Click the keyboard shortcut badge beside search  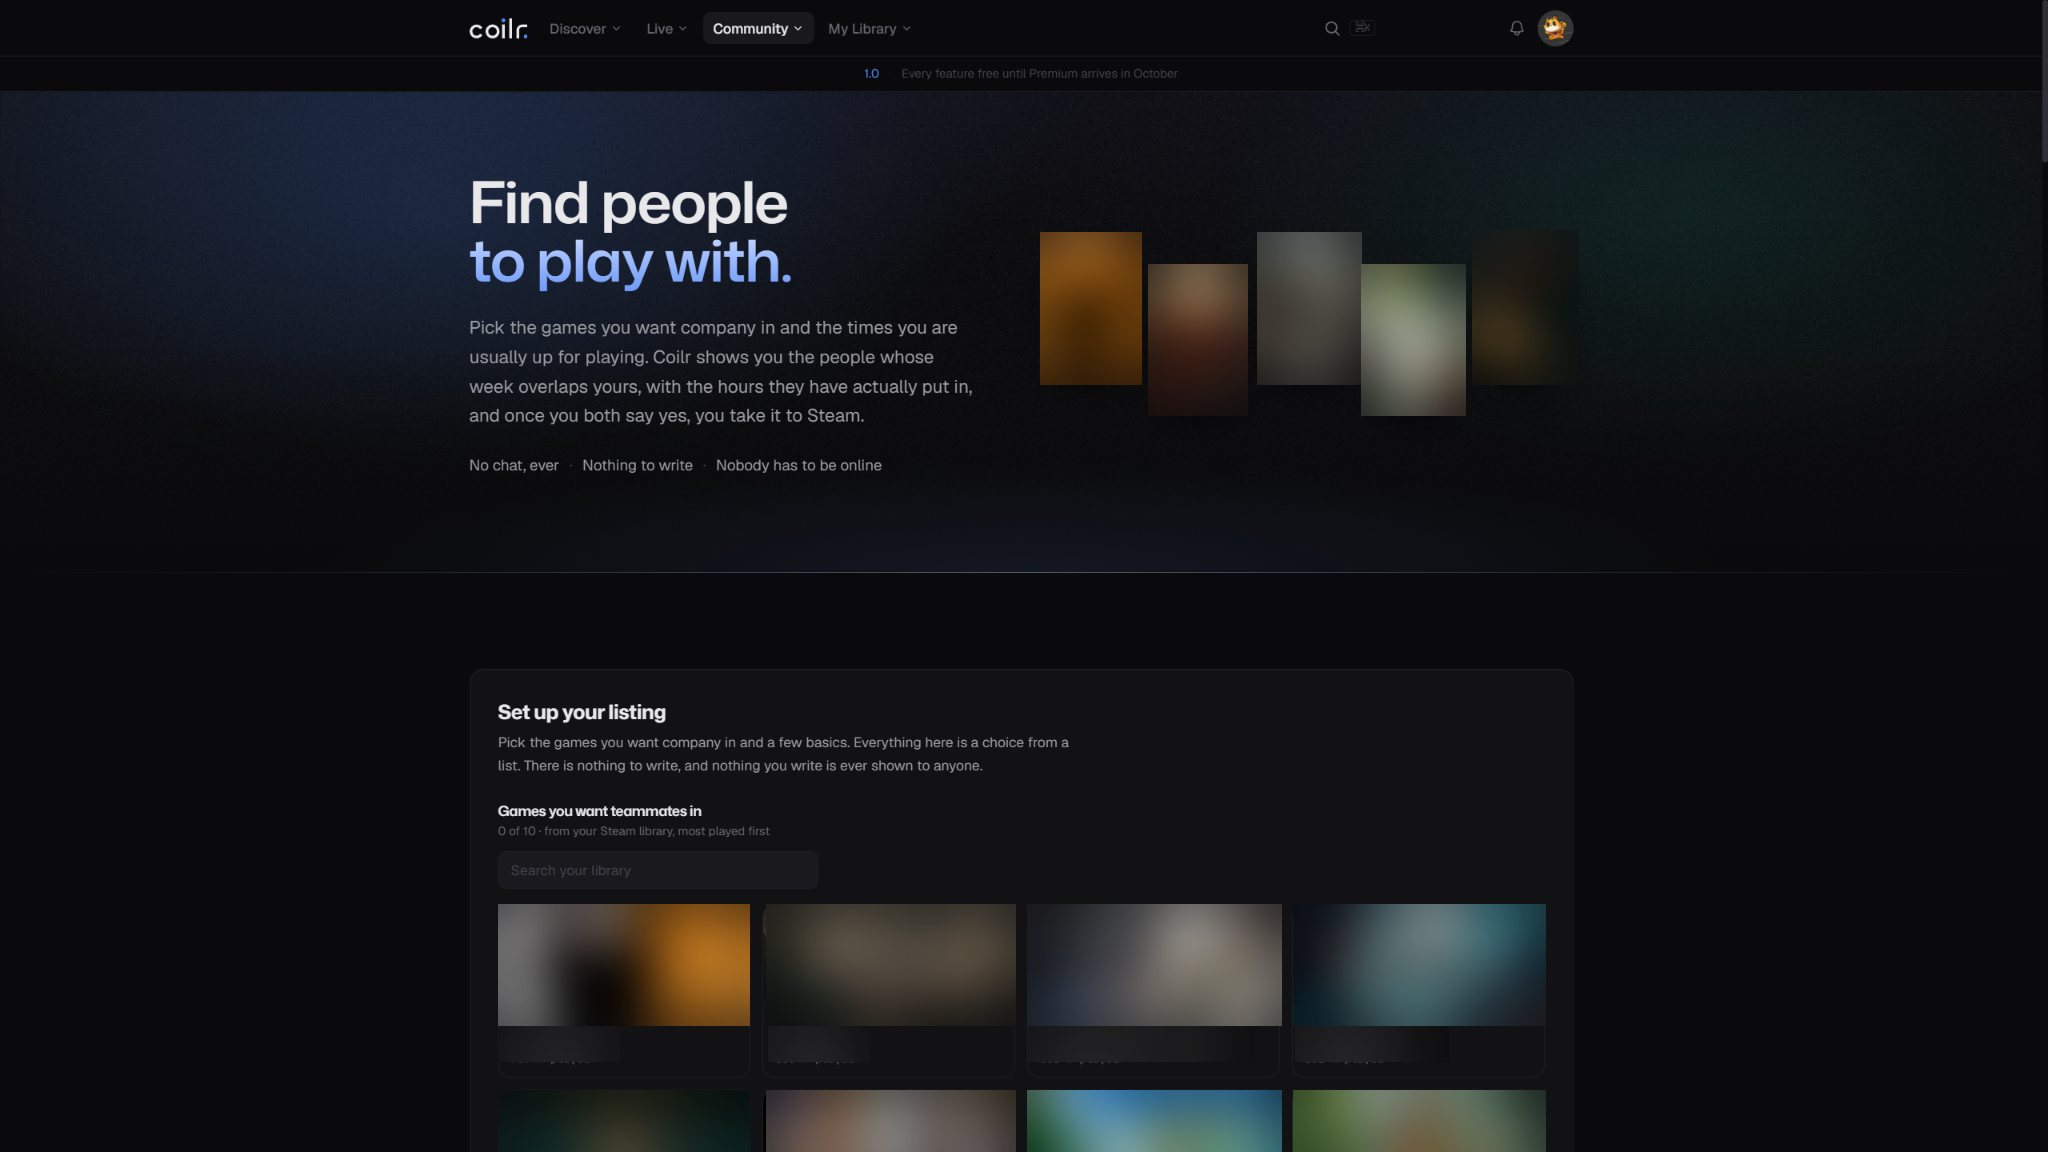pyautogui.click(x=1363, y=28)
